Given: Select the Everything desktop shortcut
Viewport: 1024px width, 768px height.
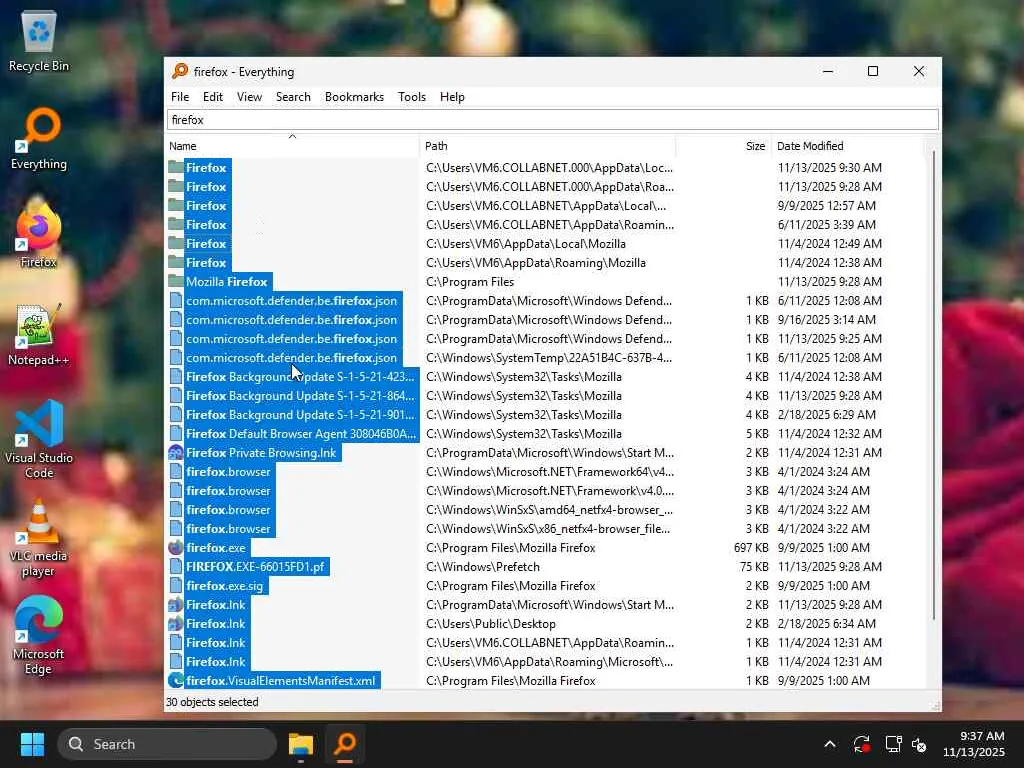Looking at the screenshot, I should [39, 138].
